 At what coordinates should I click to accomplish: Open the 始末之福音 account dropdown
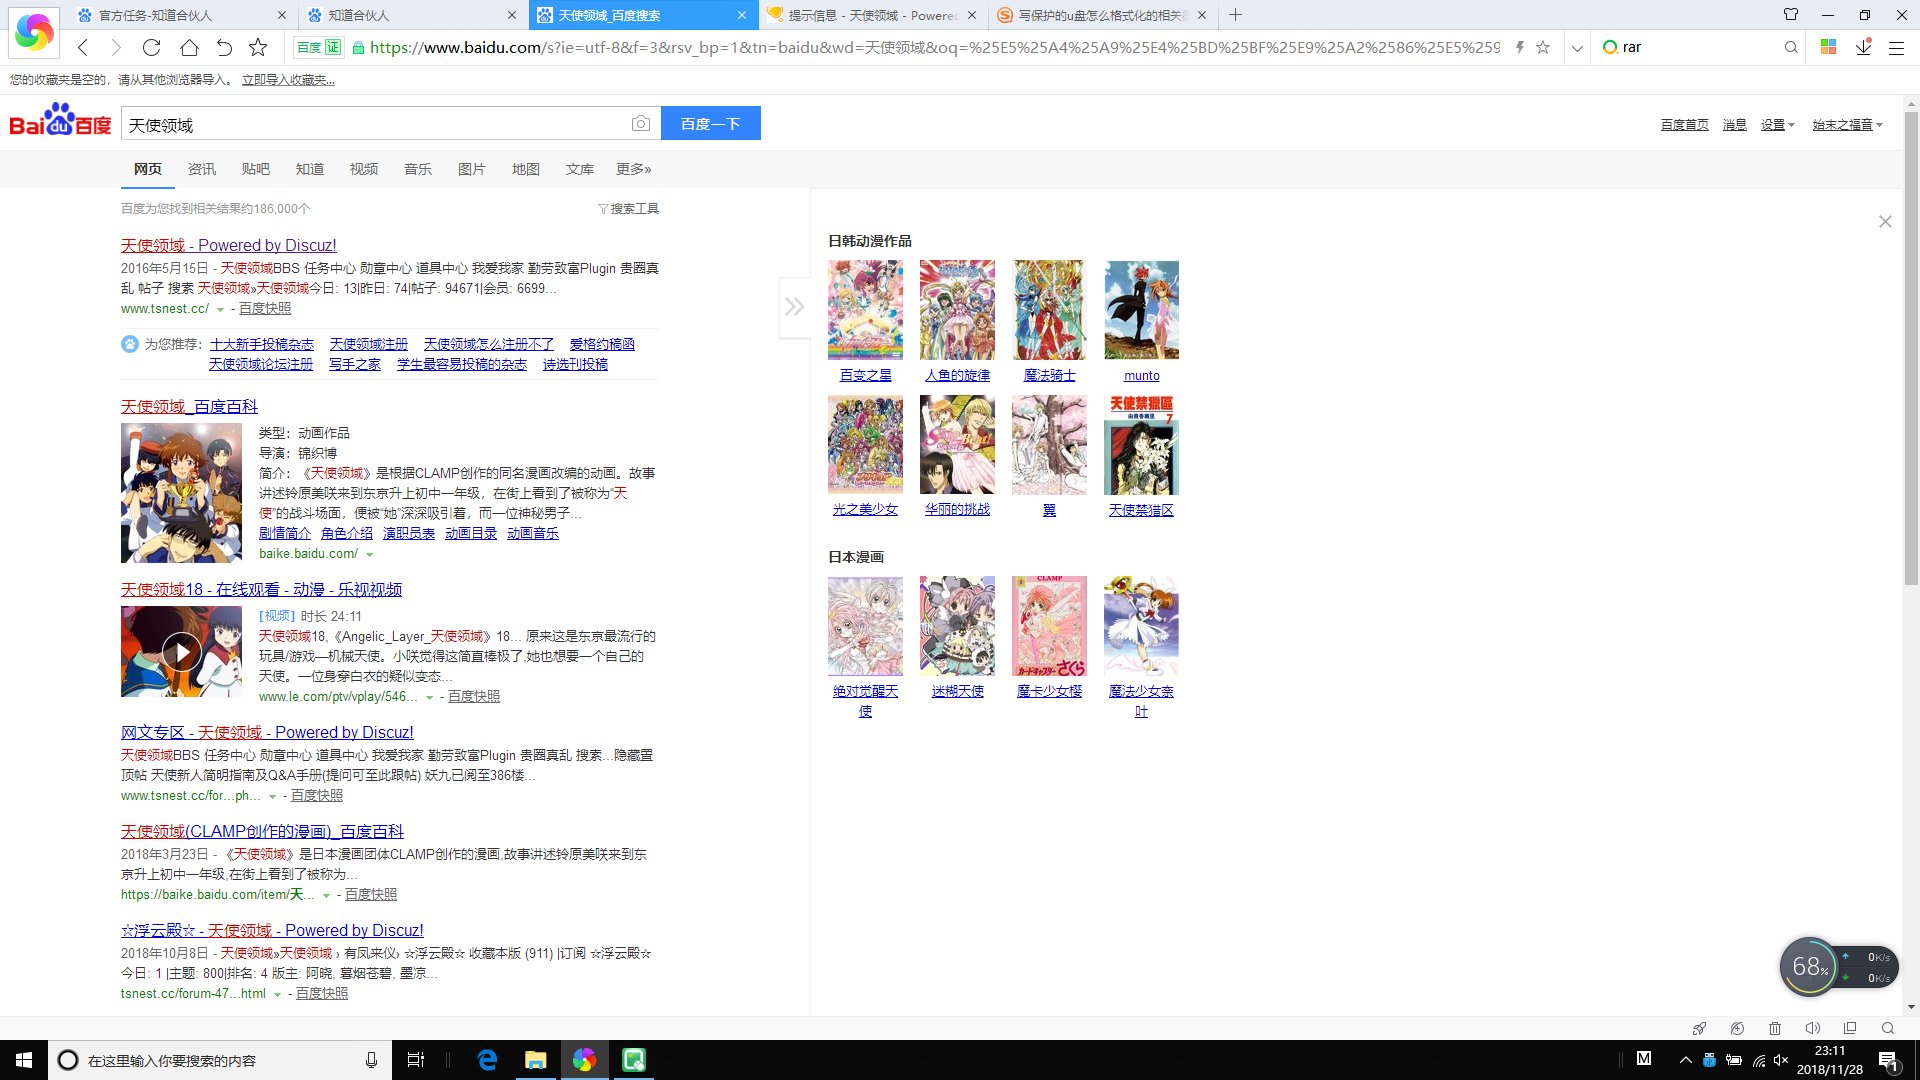pos(1847,125)
